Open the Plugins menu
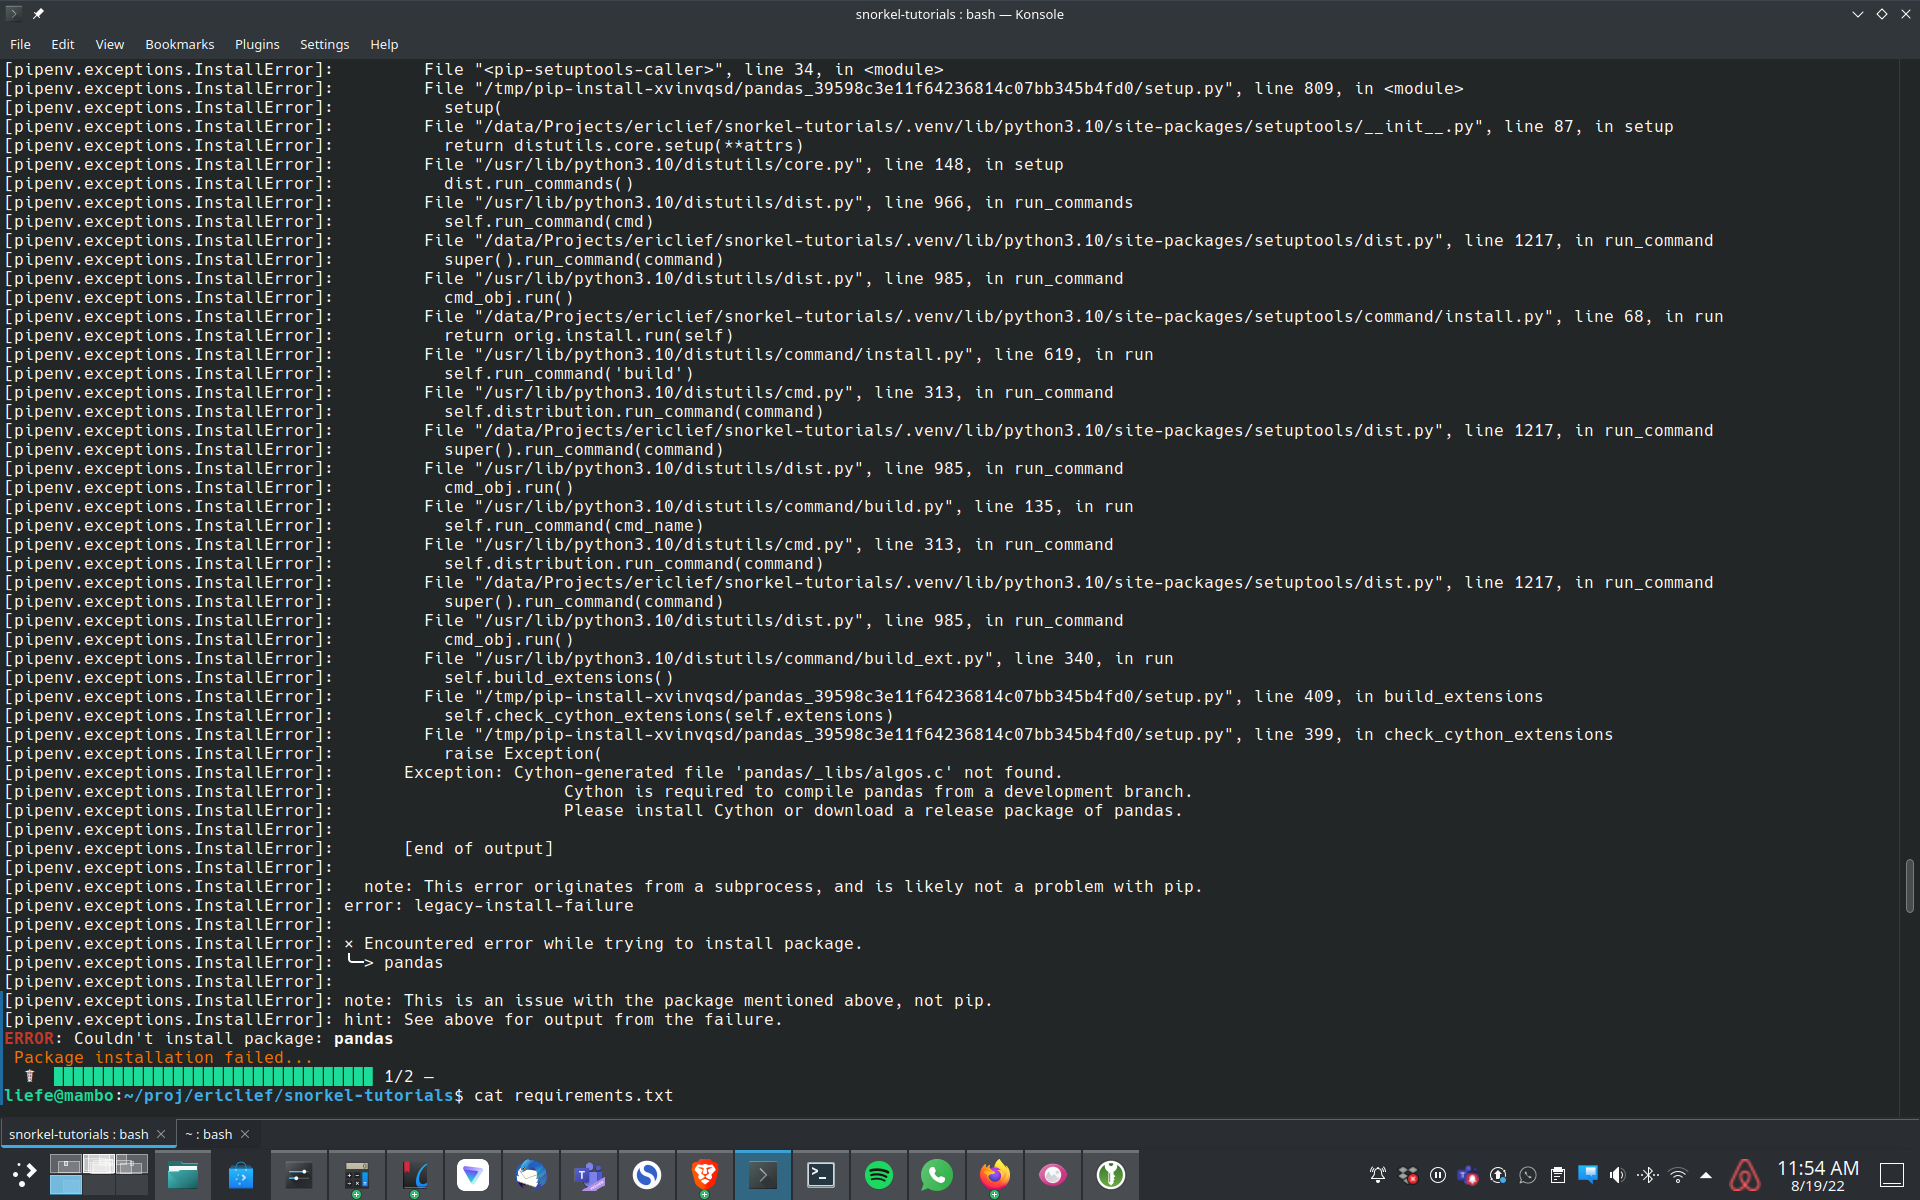Image resolution: width=1920 pixels, height=1200 pixels. (257, 44)
